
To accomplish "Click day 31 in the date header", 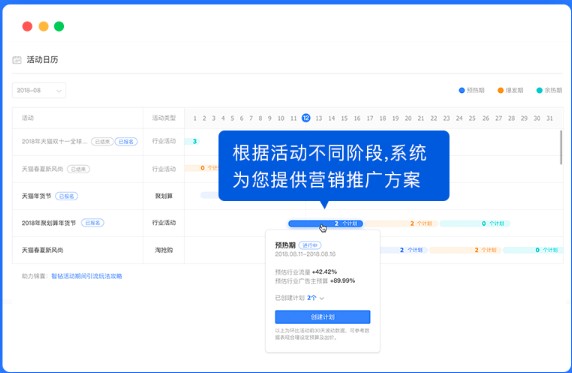I will point(549,118).
